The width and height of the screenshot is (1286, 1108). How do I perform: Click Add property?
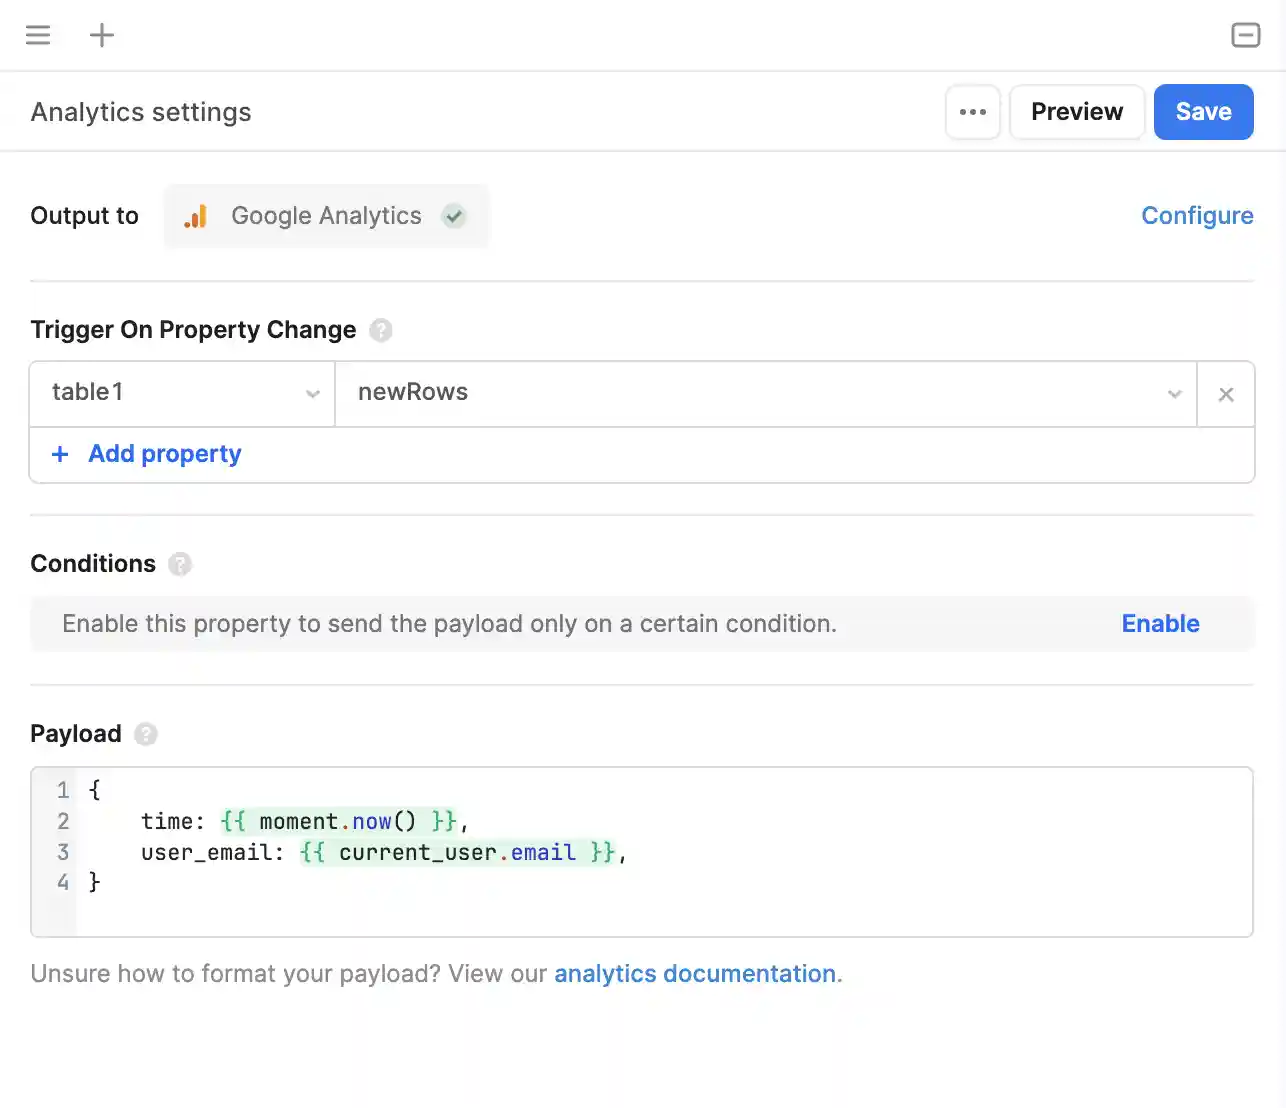[164, 454]
